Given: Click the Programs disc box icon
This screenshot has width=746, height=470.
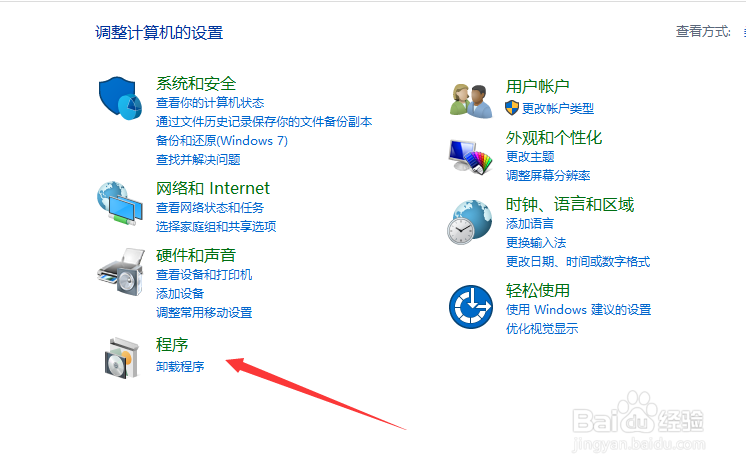Looking at the screenshot, I should pyautogui.click(x=122, y=358).
